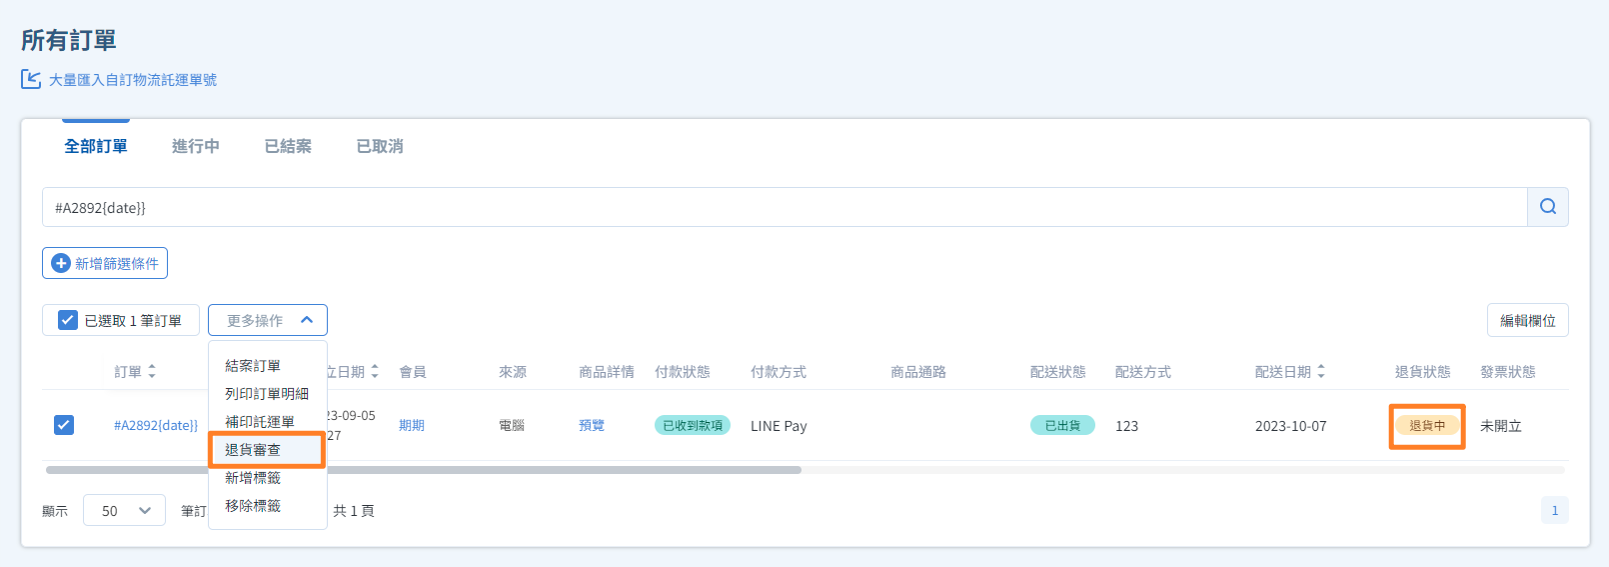Click the bulk import tracking number icon
The image size is (1609, 567).
coord(31,79)
